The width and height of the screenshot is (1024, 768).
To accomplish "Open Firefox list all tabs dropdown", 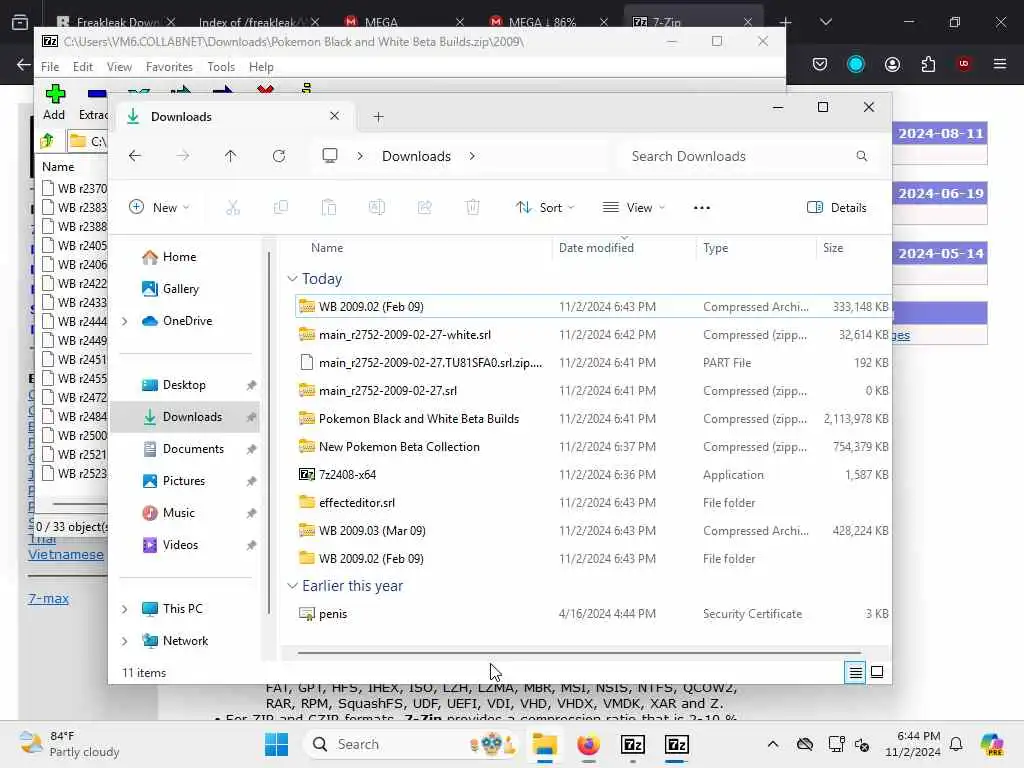I will pyautogui.click(x=825, y=22).
